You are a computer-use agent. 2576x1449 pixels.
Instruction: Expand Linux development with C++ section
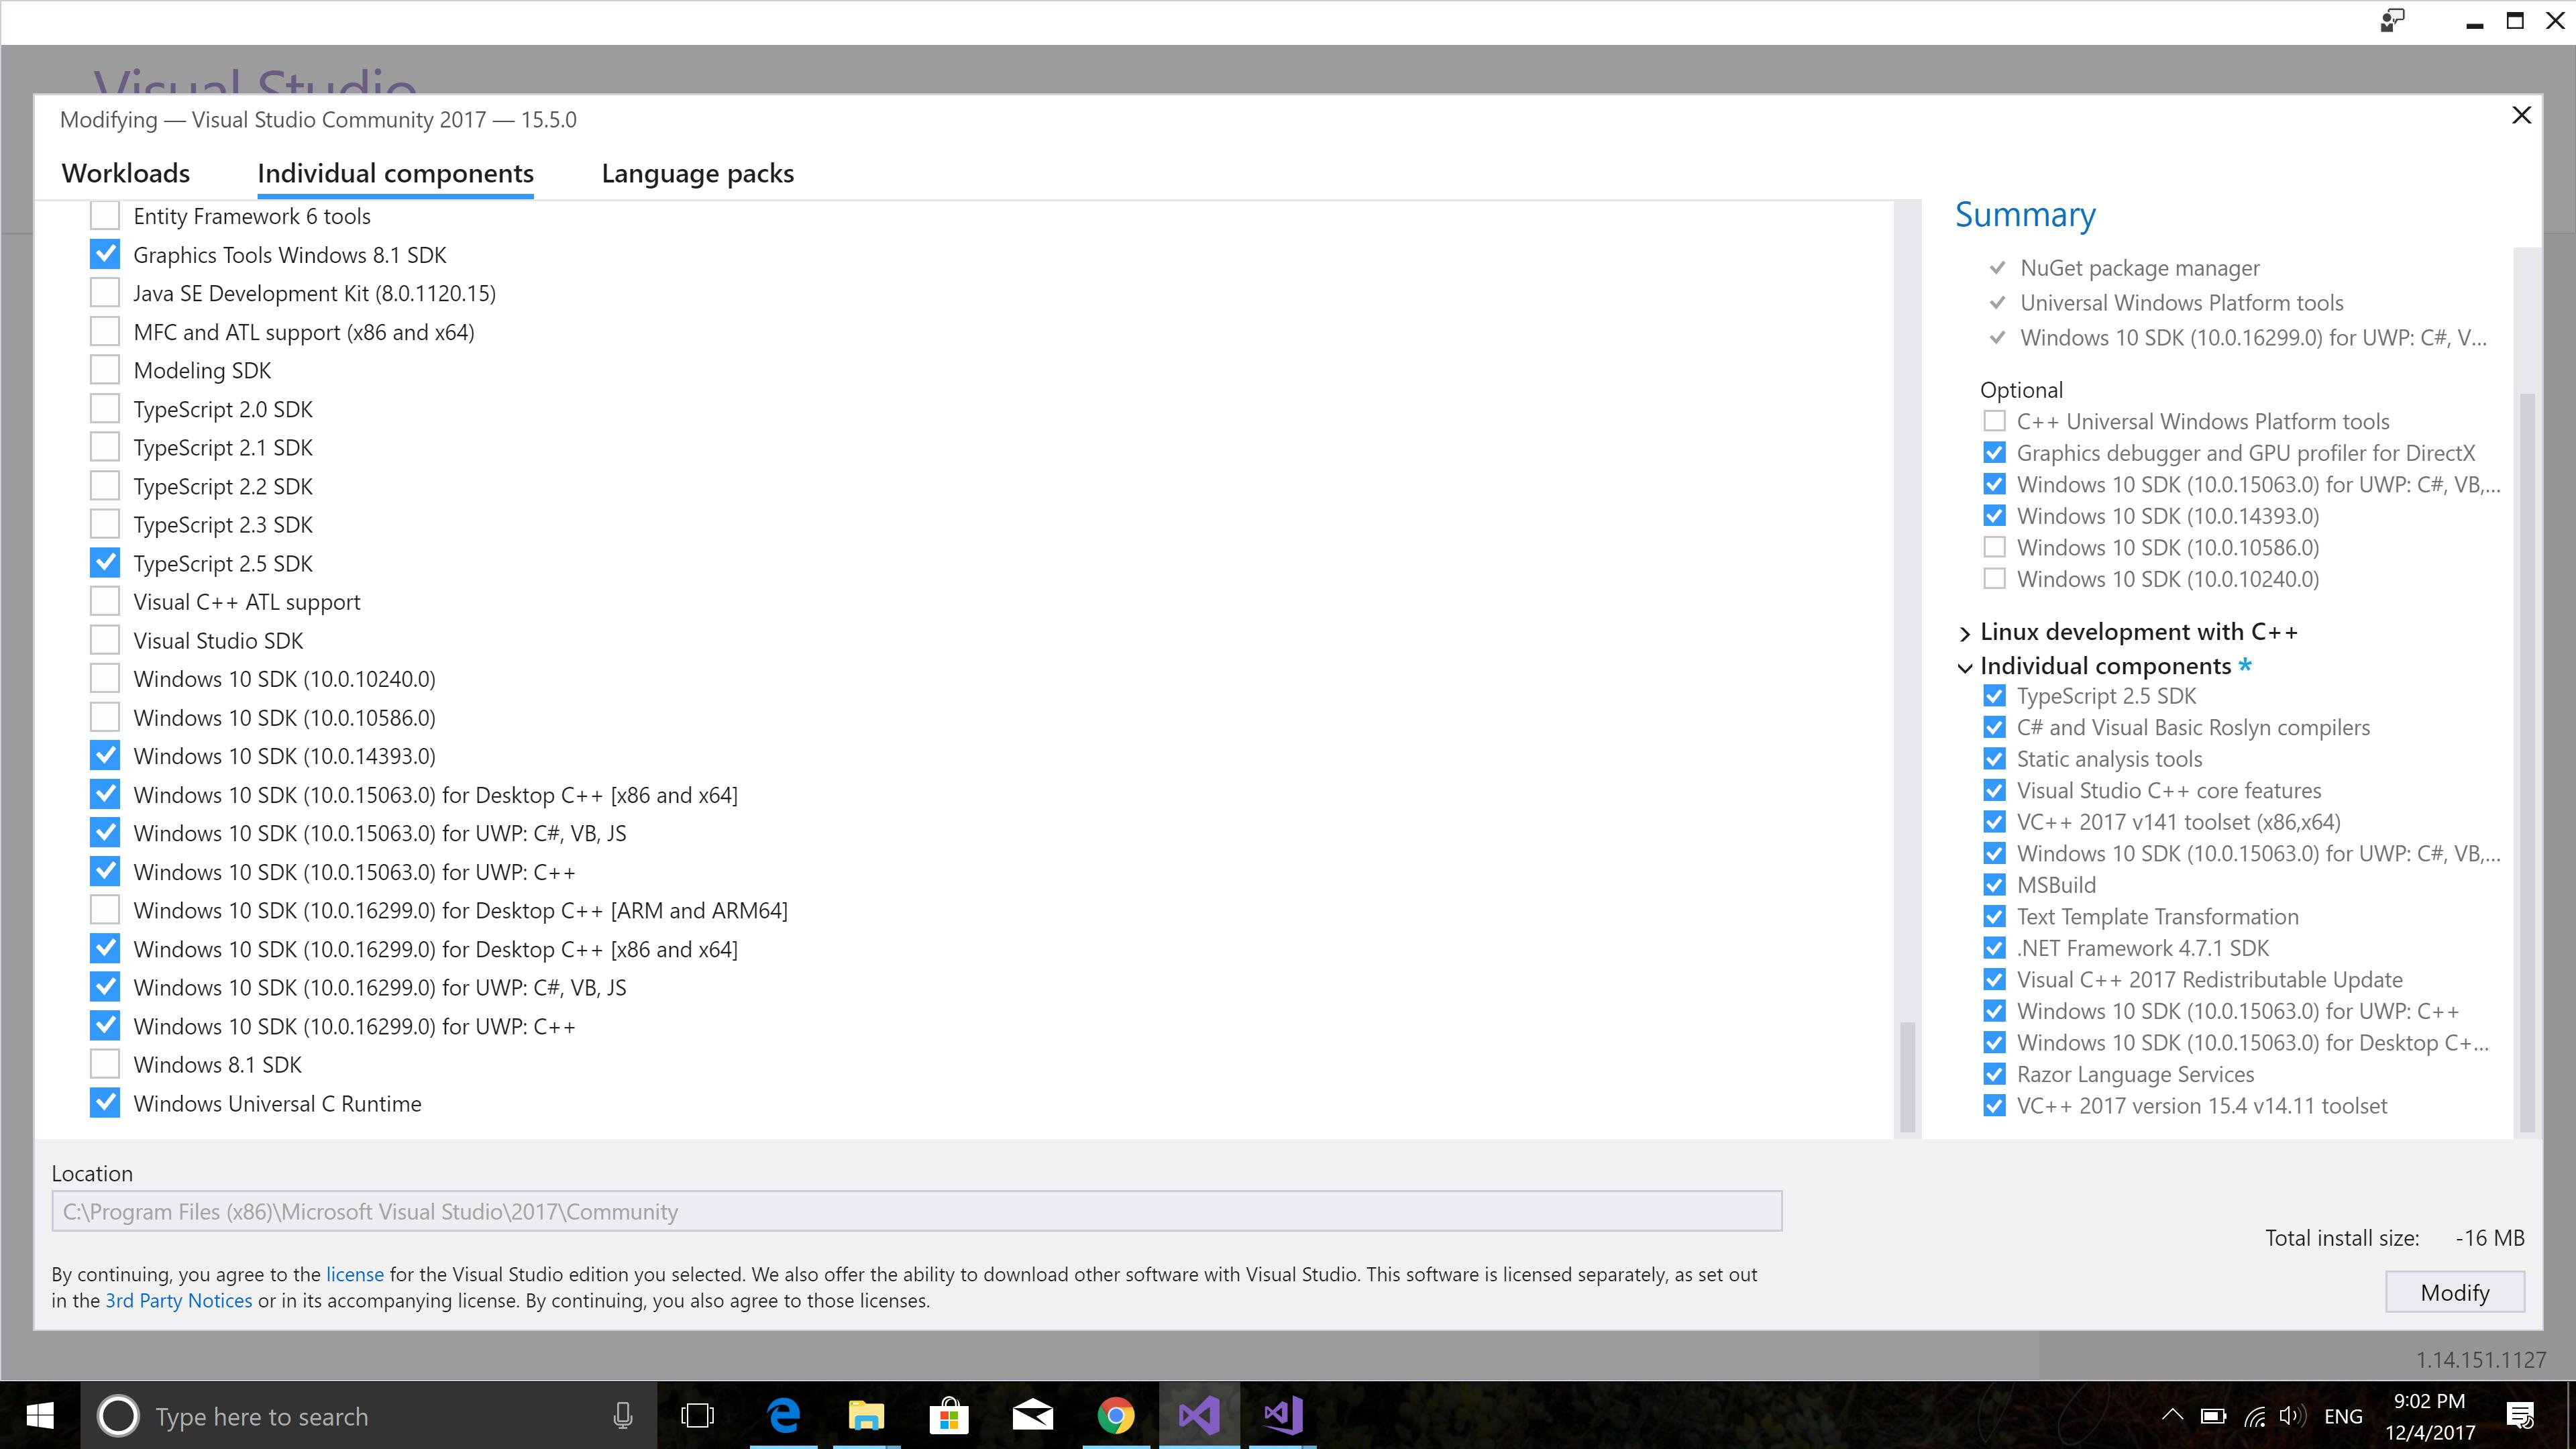1965,633
